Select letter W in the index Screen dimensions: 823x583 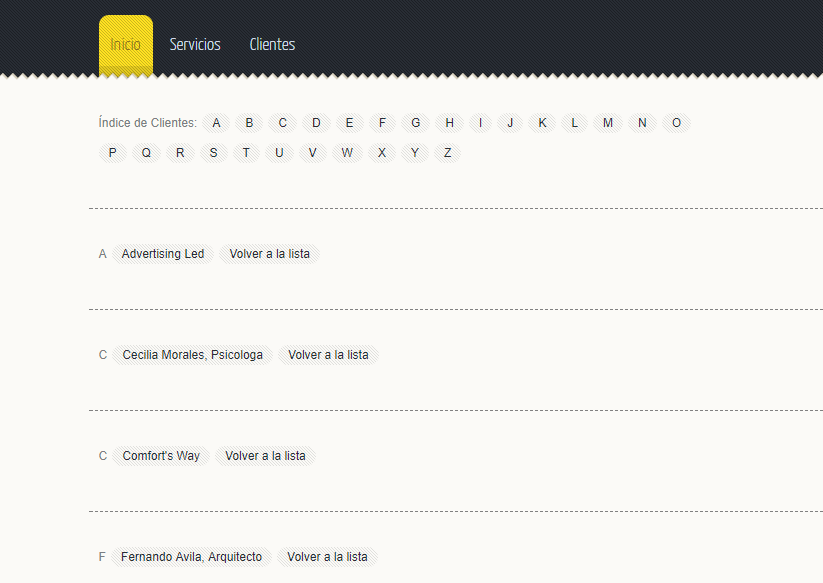tap(347, 153)
